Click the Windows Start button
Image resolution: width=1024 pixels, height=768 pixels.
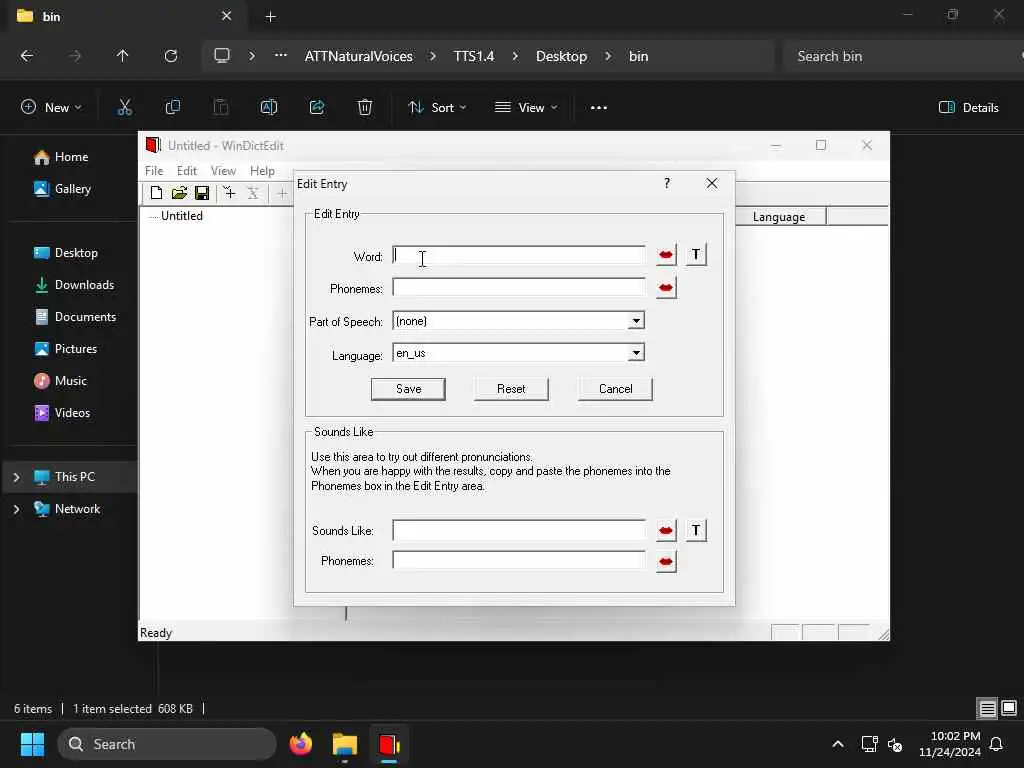click(x=33, y=744)
